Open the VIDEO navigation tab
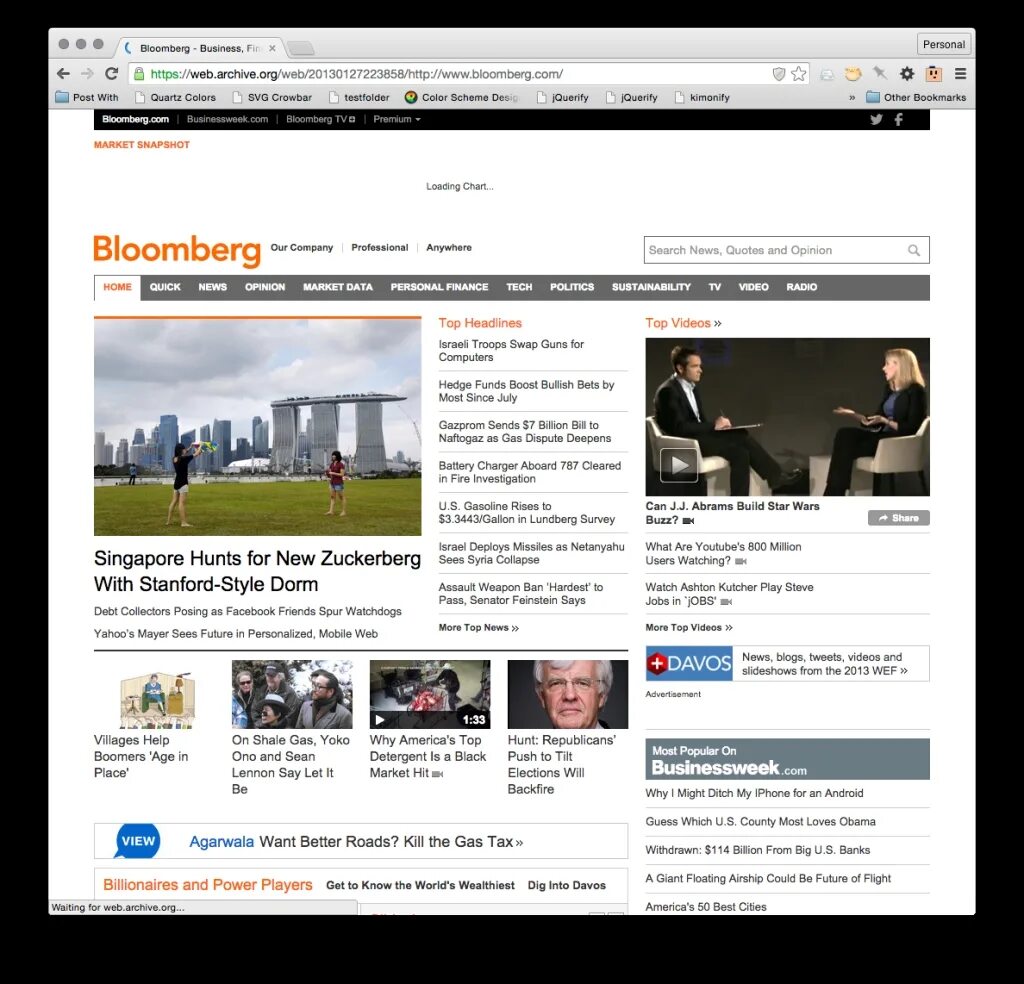 [x=754, y=287]
